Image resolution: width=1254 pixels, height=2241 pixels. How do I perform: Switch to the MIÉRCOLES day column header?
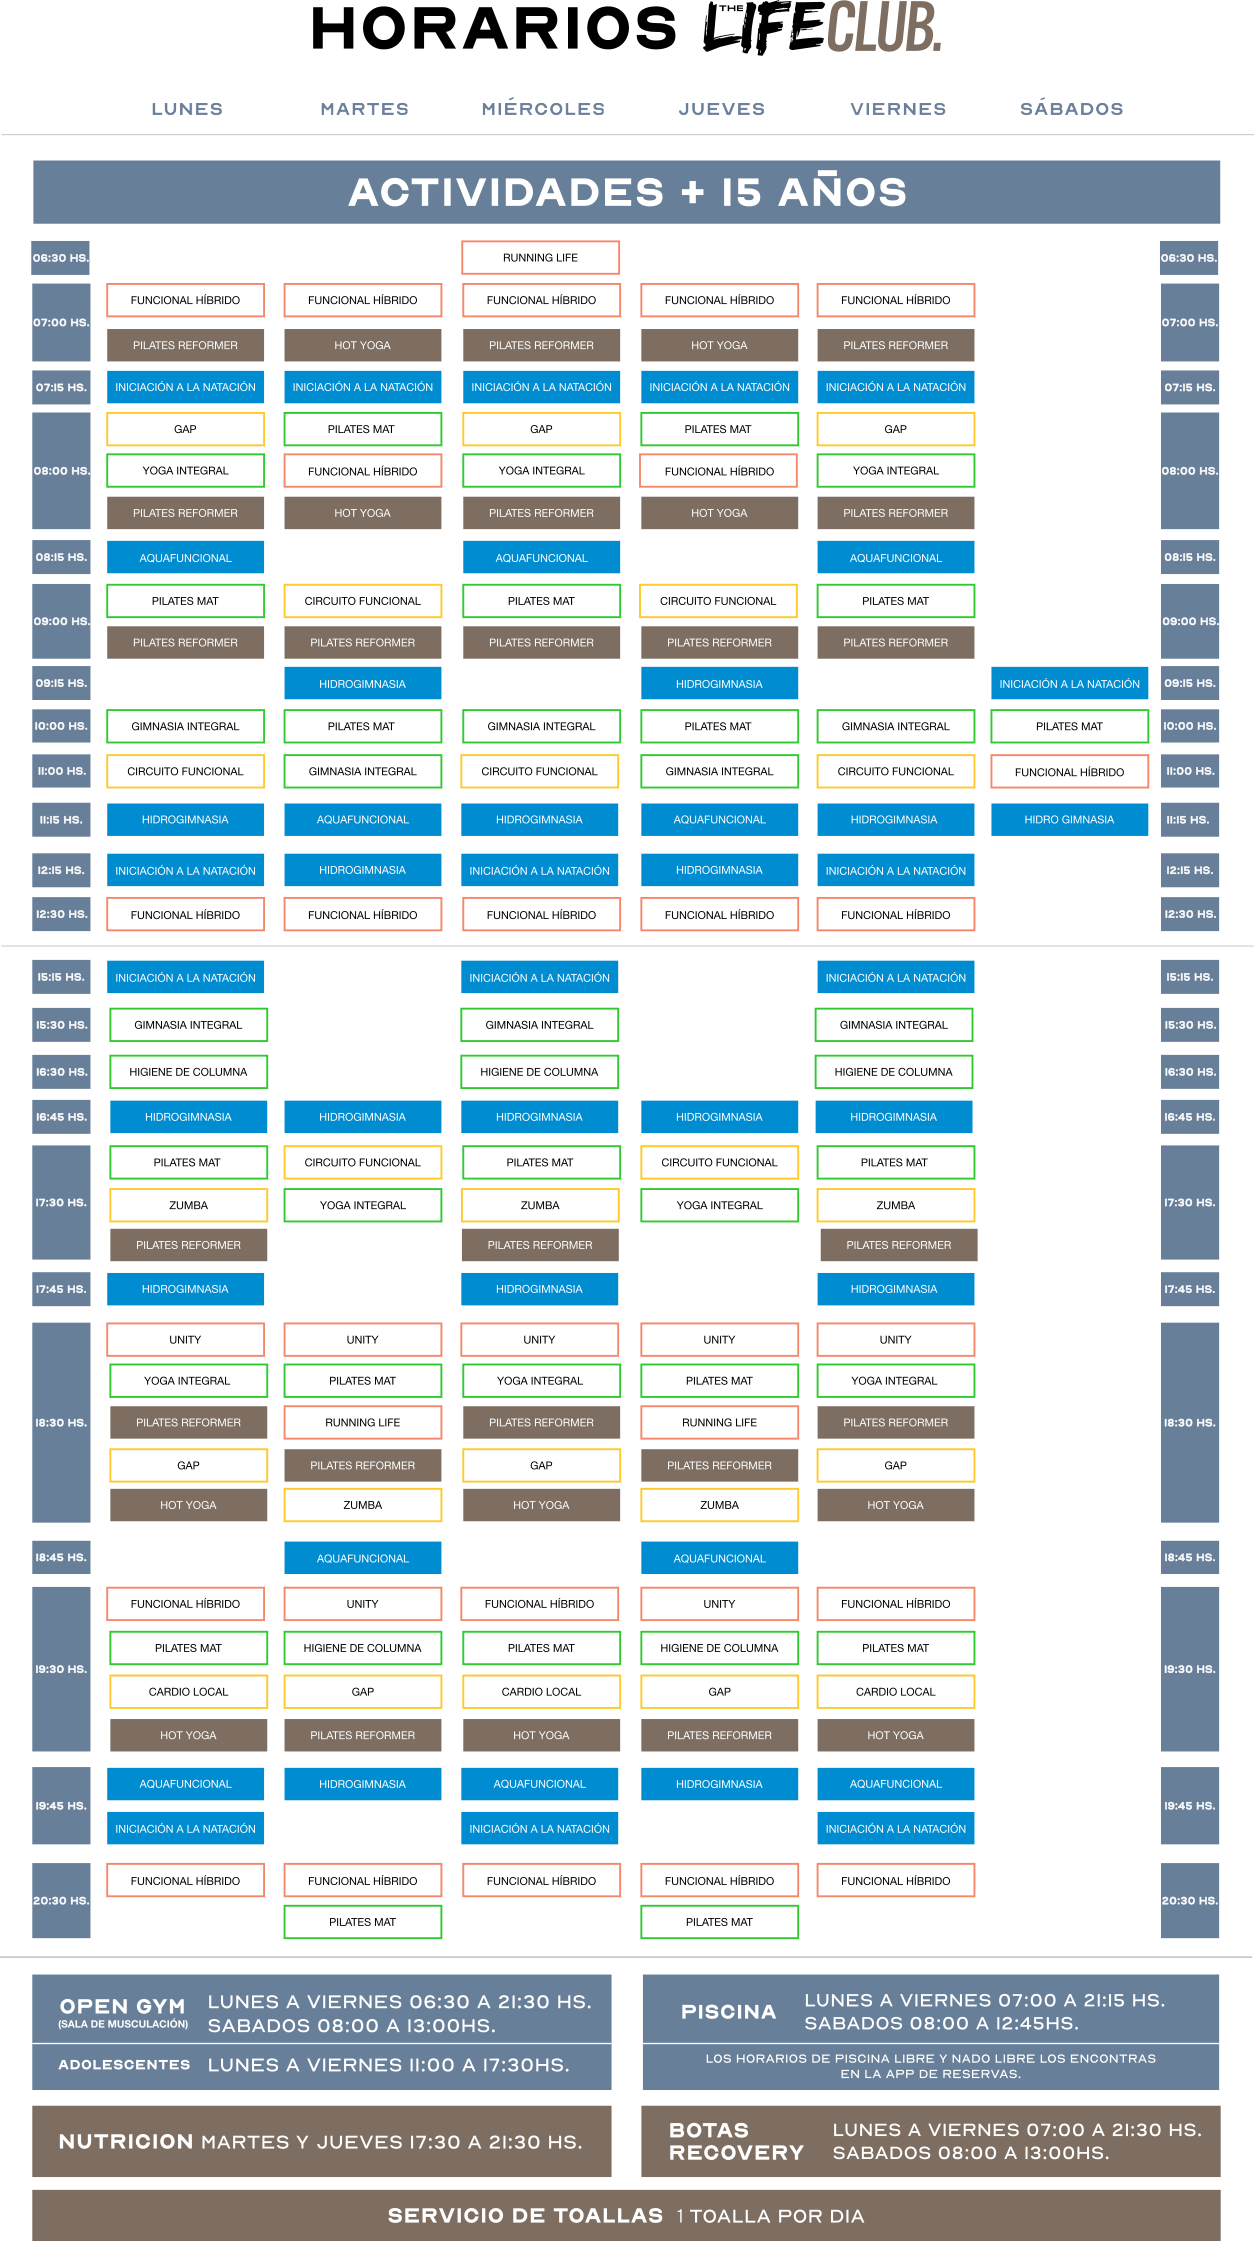tap(542, 109)
